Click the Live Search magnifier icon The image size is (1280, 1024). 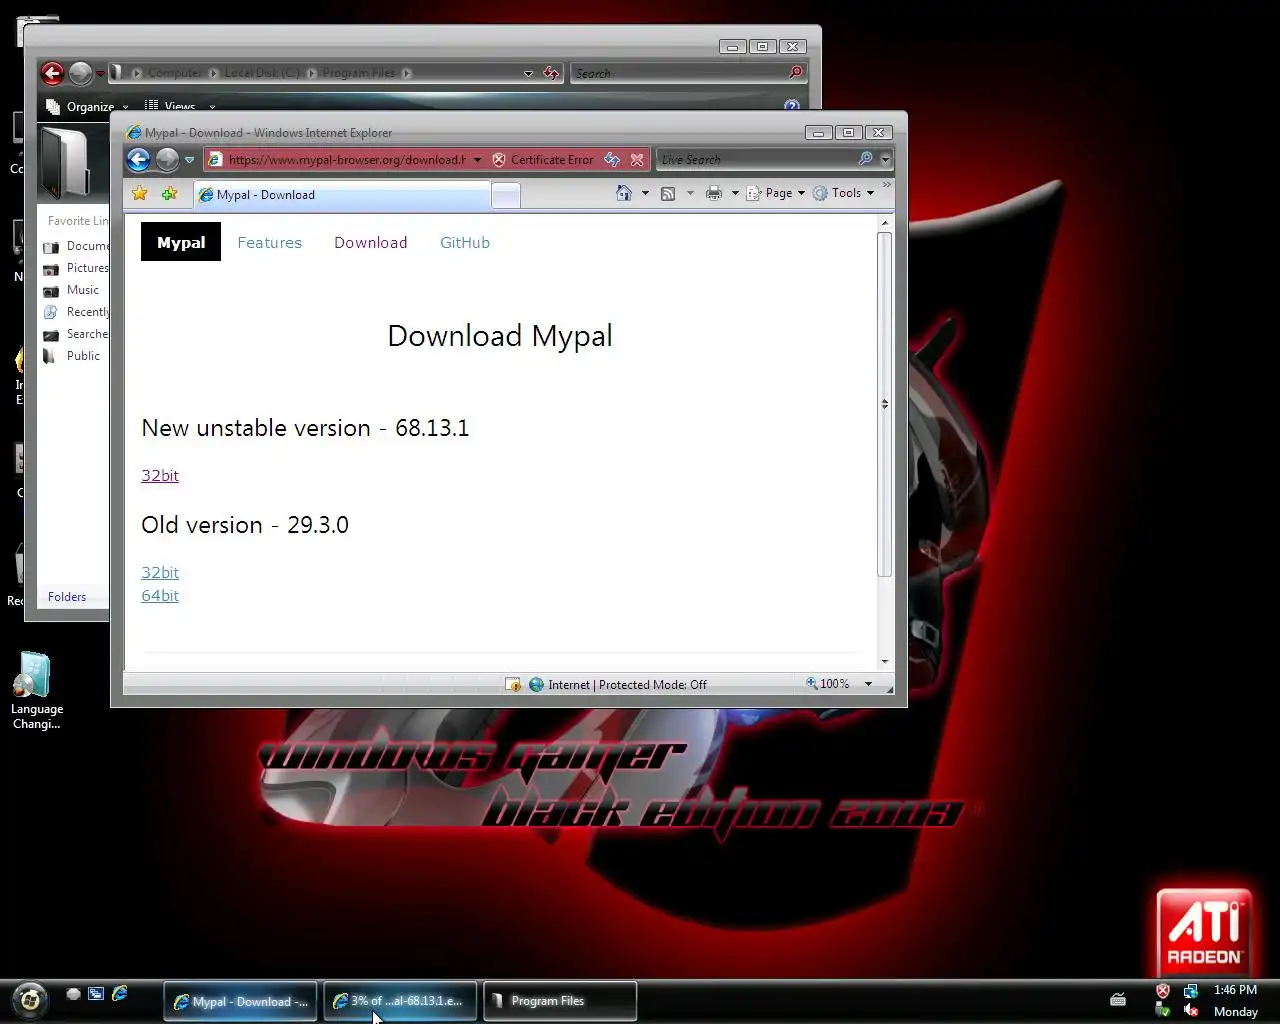(866, 159)
